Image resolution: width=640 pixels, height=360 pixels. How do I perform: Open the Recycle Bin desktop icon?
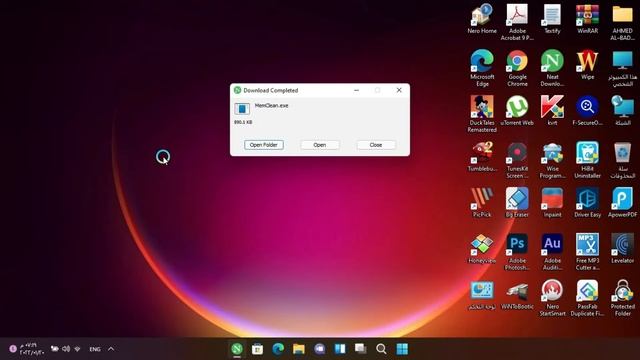coord(622,160)
